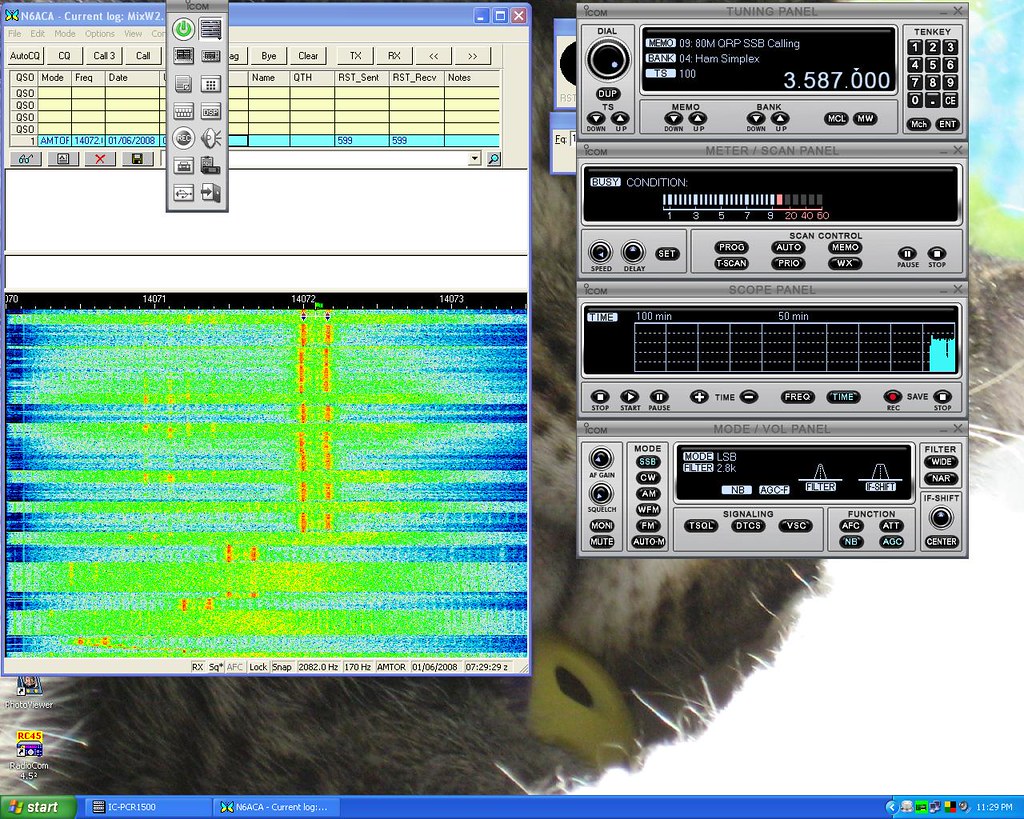Open the PhotoViewer desktop shortcut
This screenshot has width=1024, height=819.
tap(29, 692)
